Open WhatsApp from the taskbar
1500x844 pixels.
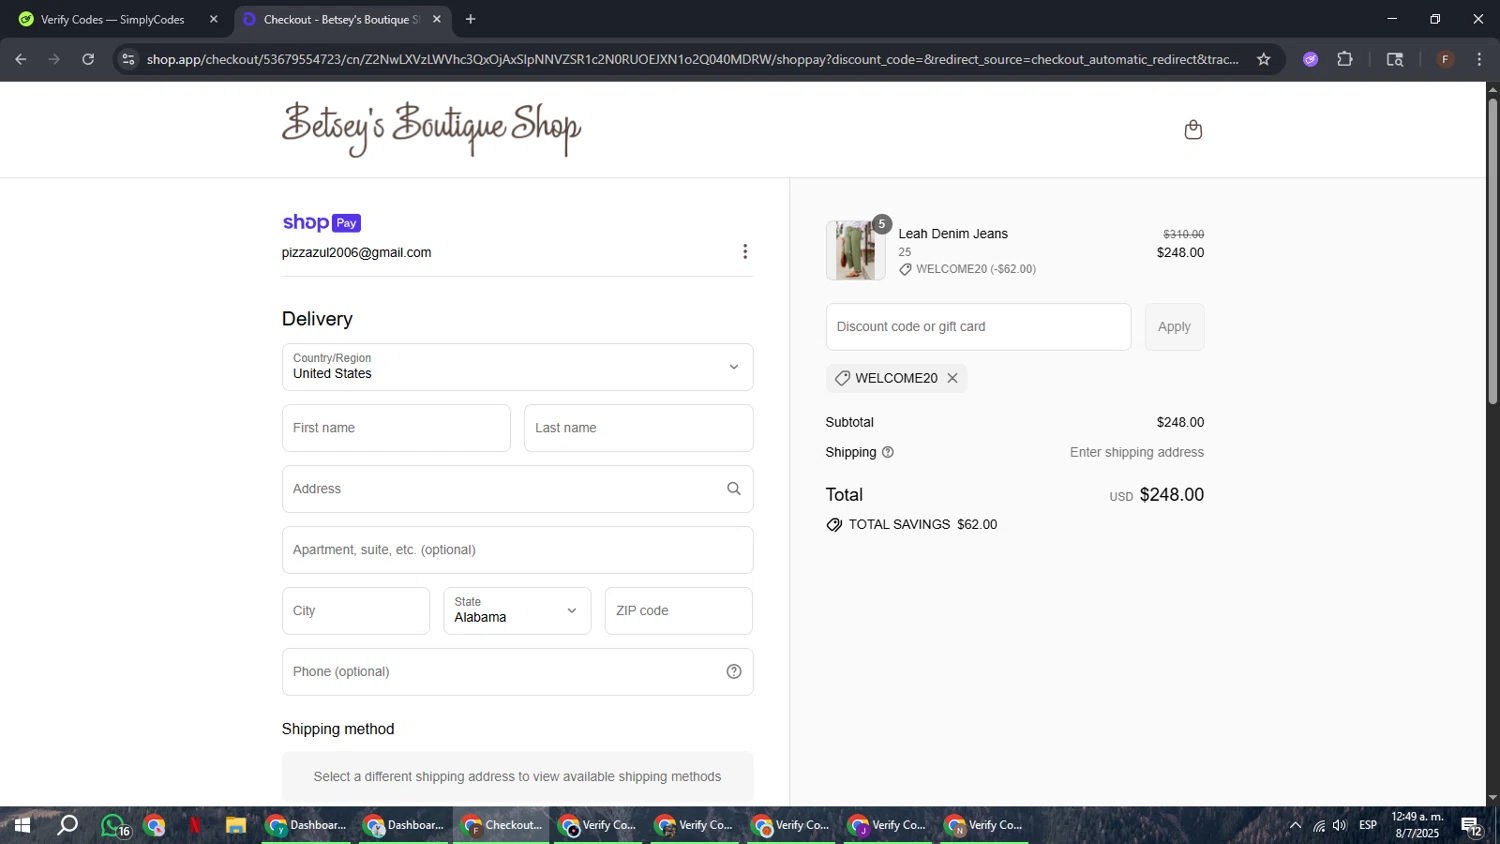pyautogui.click(x=114, y=826)
